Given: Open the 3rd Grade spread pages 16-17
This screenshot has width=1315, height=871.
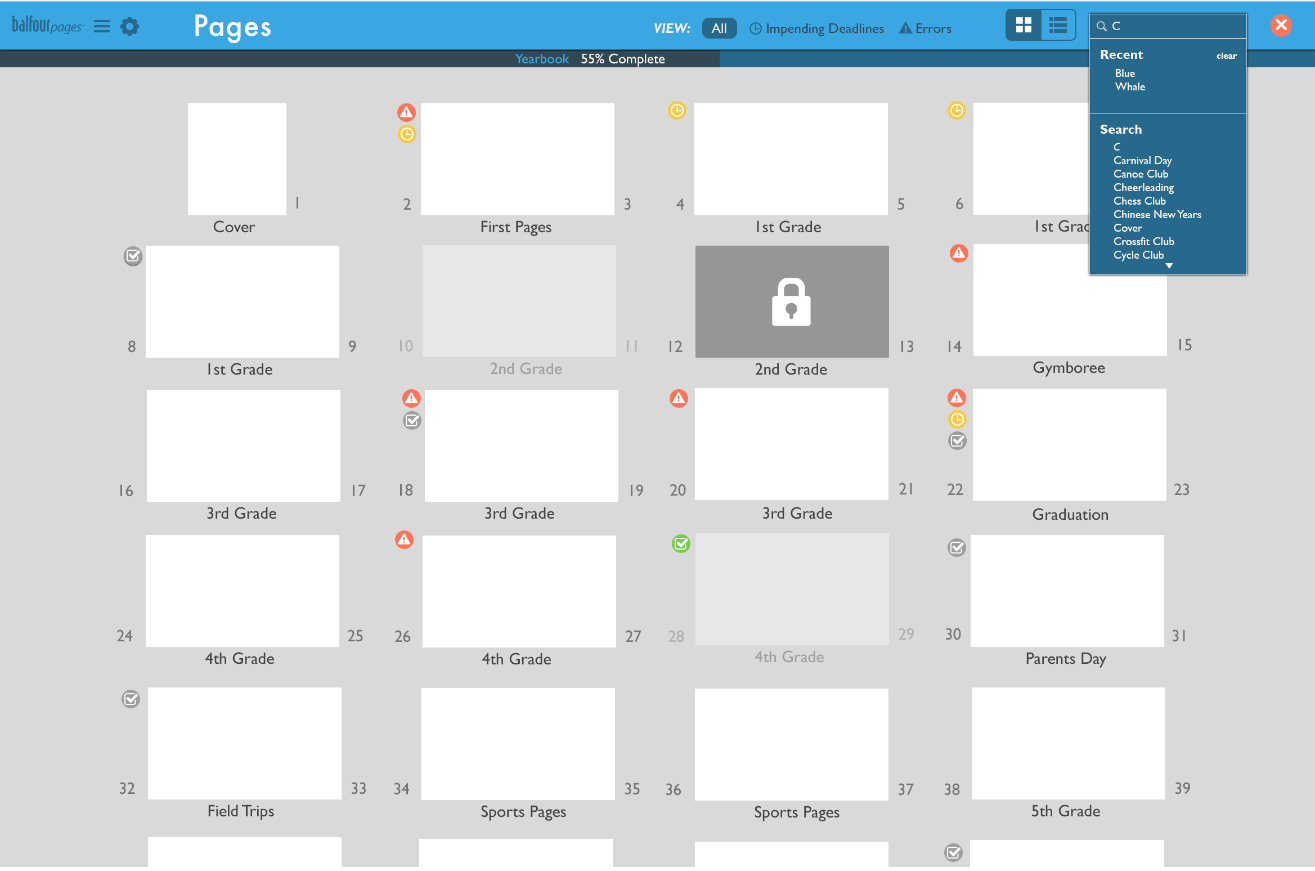Looking at the screenshot, I should click(243, 446).
